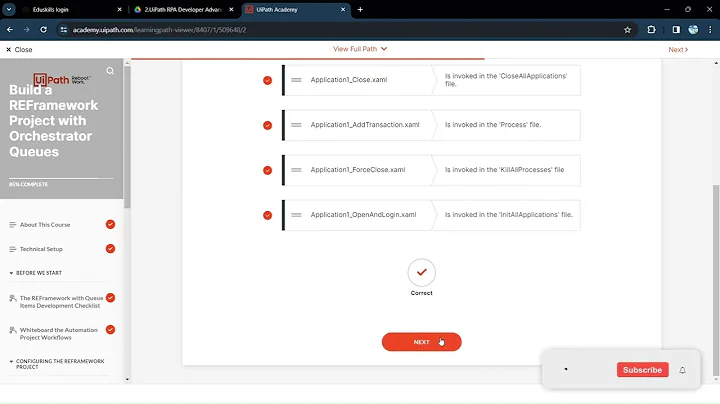Click the 'KillAllProcesses' file match description
Viewport: 720px width, 404px height.
pyautogui.click(x=504, y=169)
